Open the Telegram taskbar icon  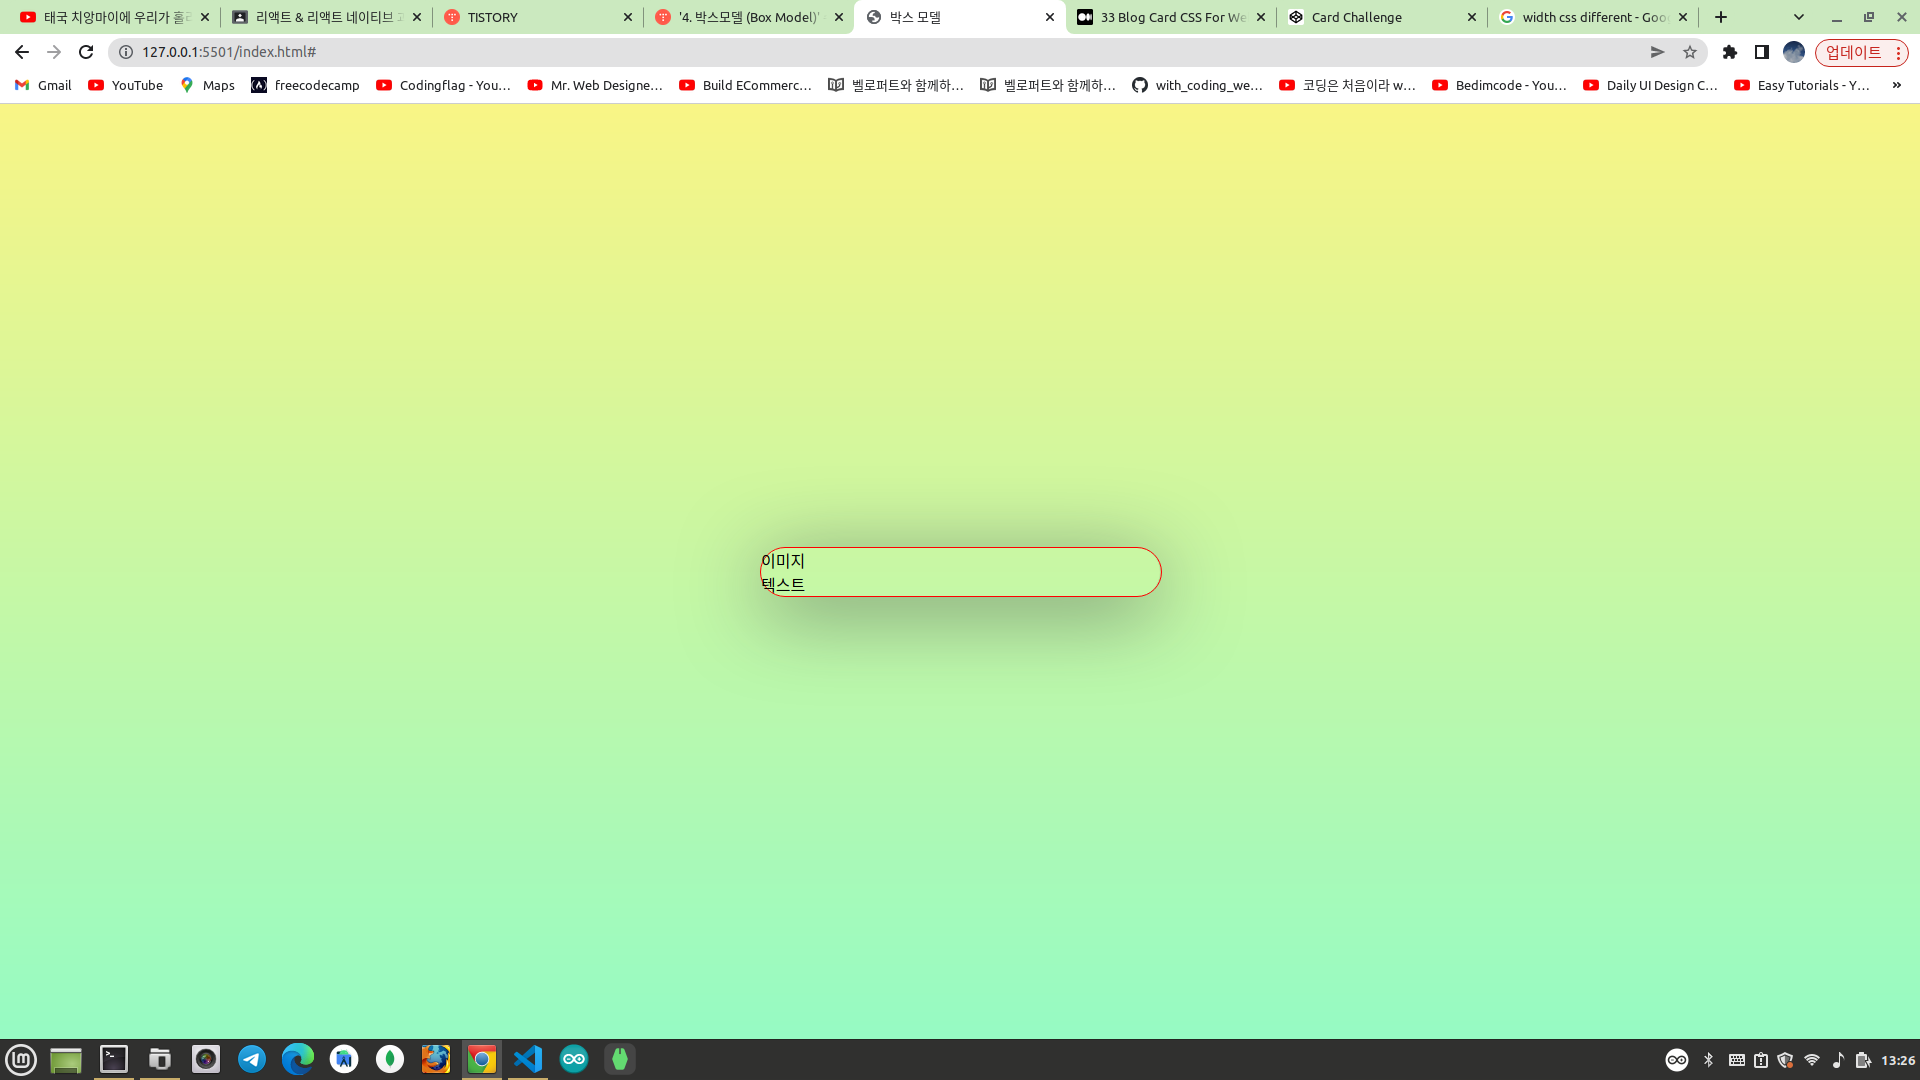click(252, 1059)
